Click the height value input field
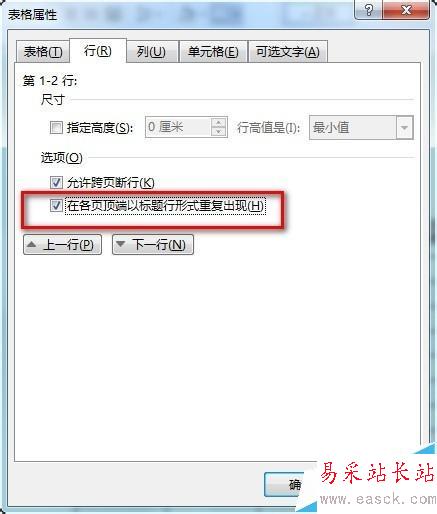Screen dimensions: 437x514 point(178,127)
